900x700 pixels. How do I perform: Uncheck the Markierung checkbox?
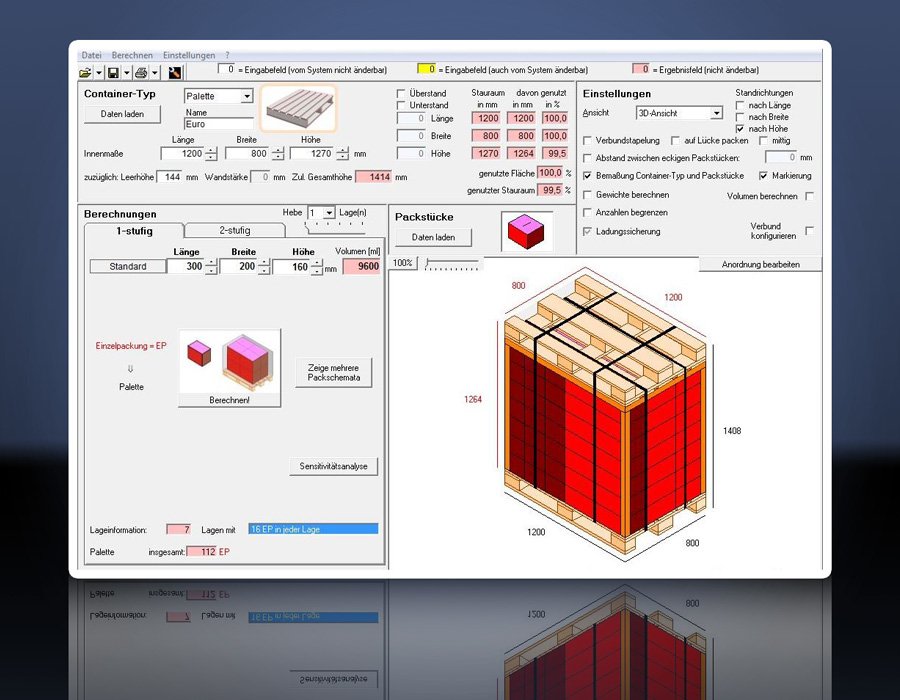(x=763, y=176)
